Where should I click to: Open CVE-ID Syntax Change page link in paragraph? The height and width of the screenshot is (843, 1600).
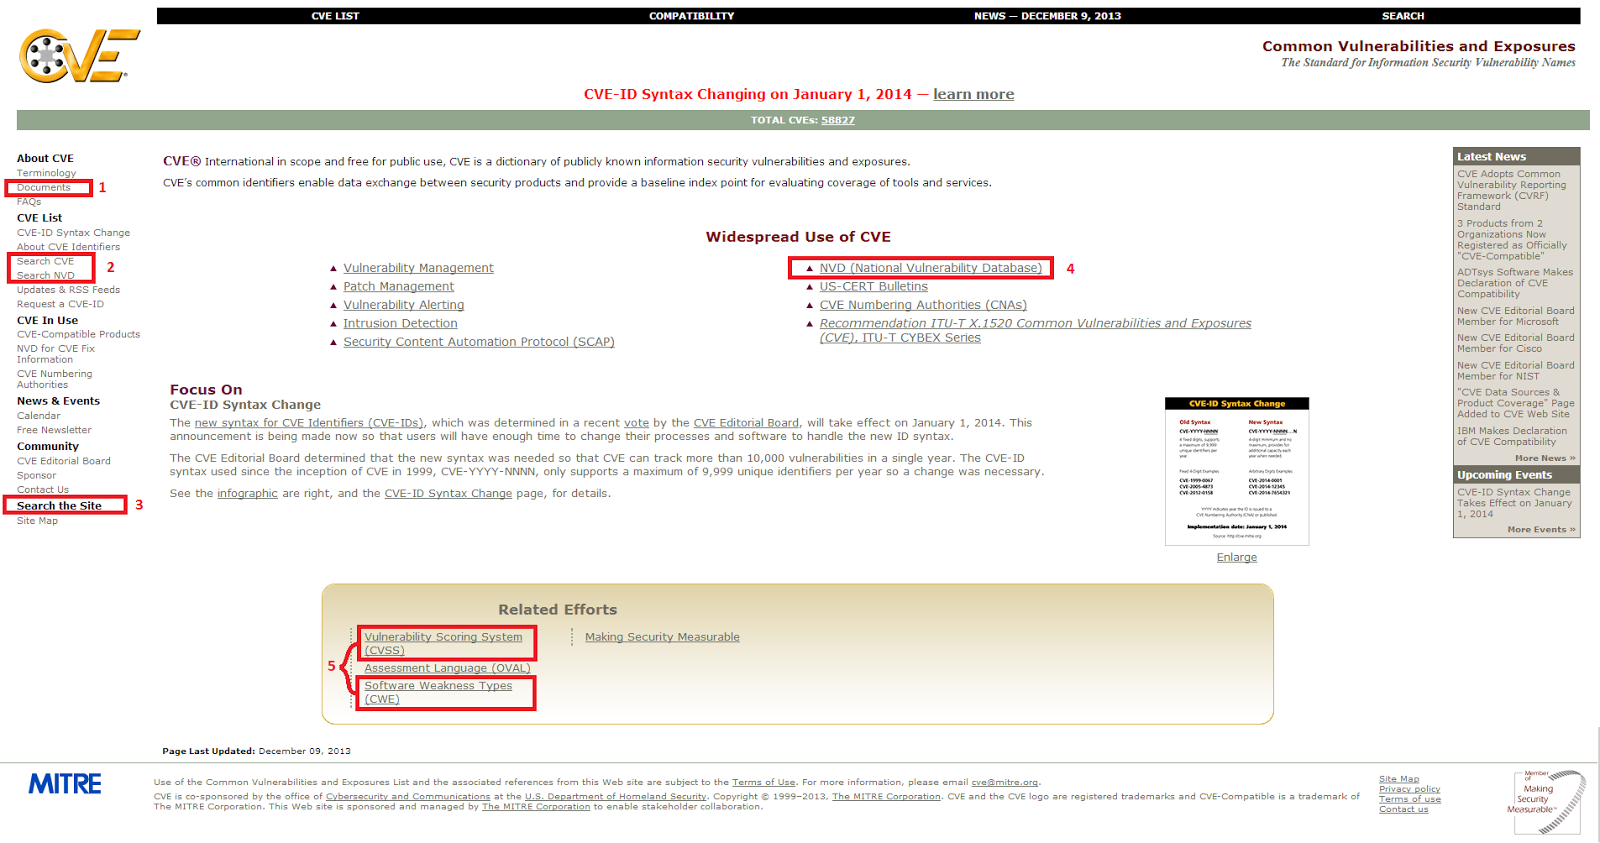click(x=448, y=494)
